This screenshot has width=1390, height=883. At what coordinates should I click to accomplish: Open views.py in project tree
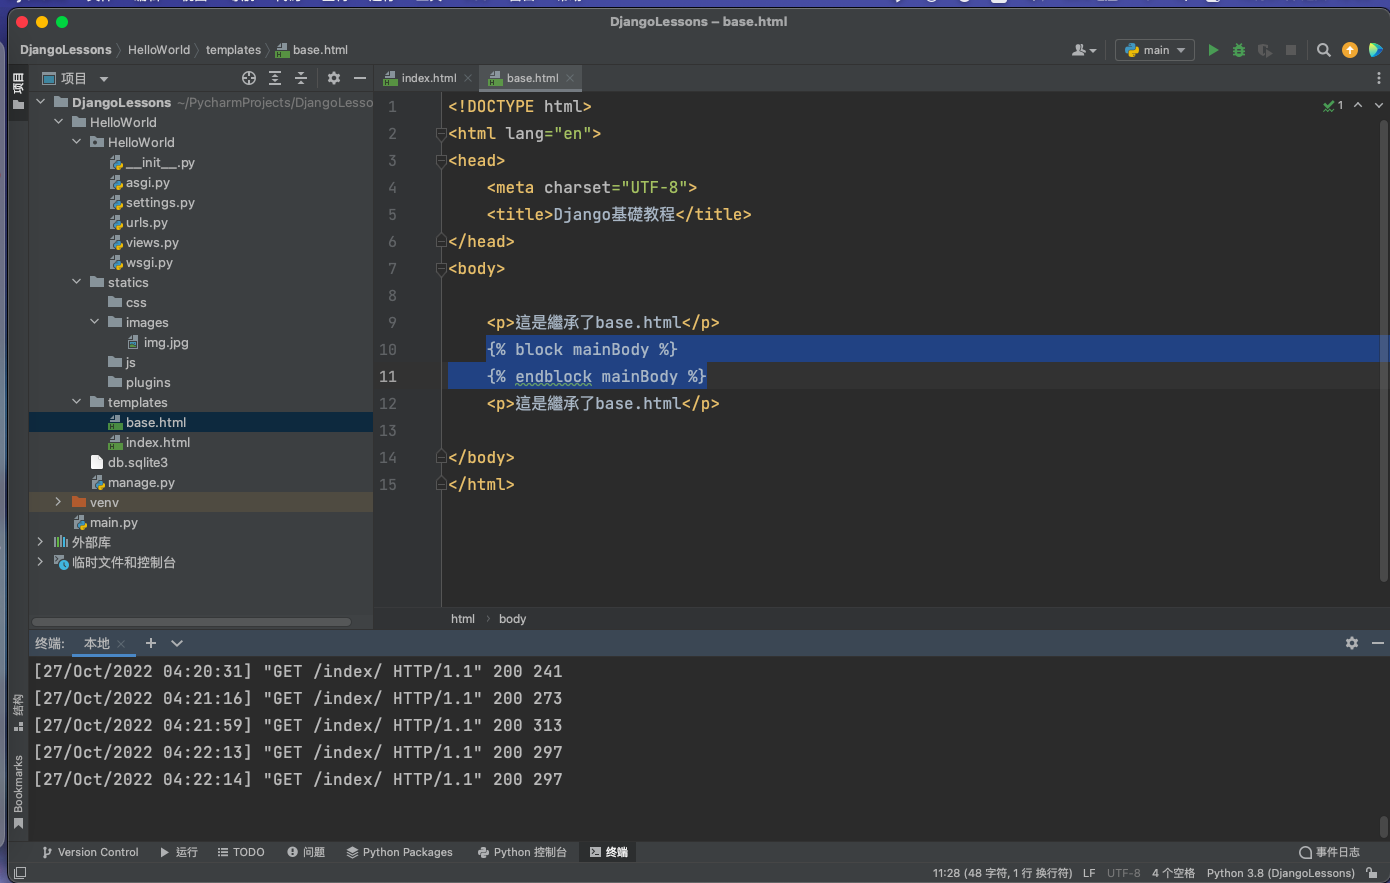(x=152, y=242)
